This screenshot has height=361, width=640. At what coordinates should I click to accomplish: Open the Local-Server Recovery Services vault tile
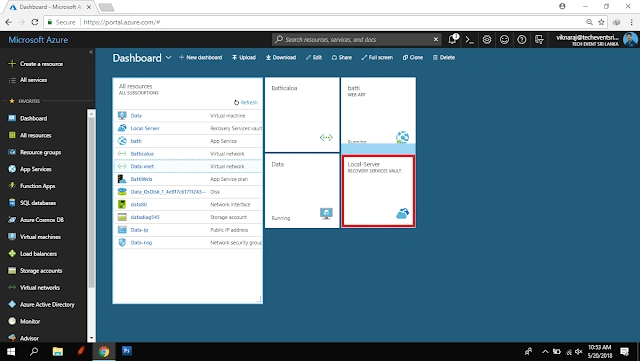click(x=378, y=191)
